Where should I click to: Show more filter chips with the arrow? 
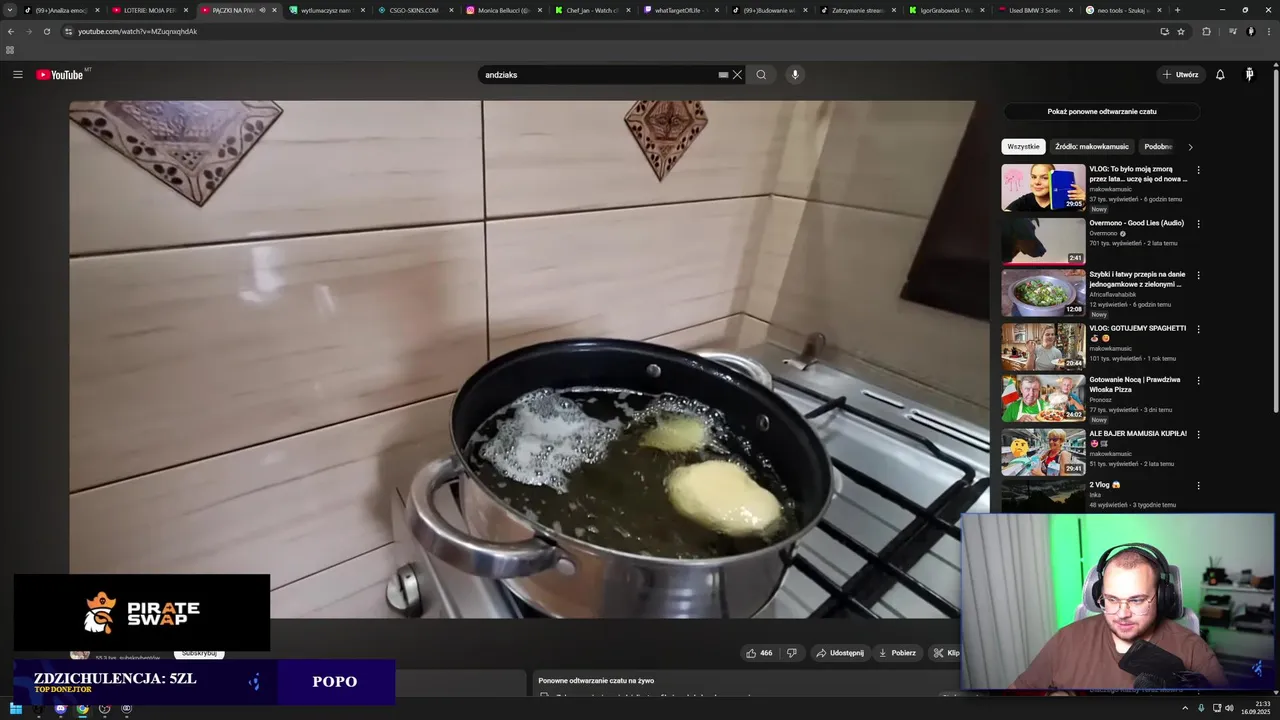[1190, 147]
